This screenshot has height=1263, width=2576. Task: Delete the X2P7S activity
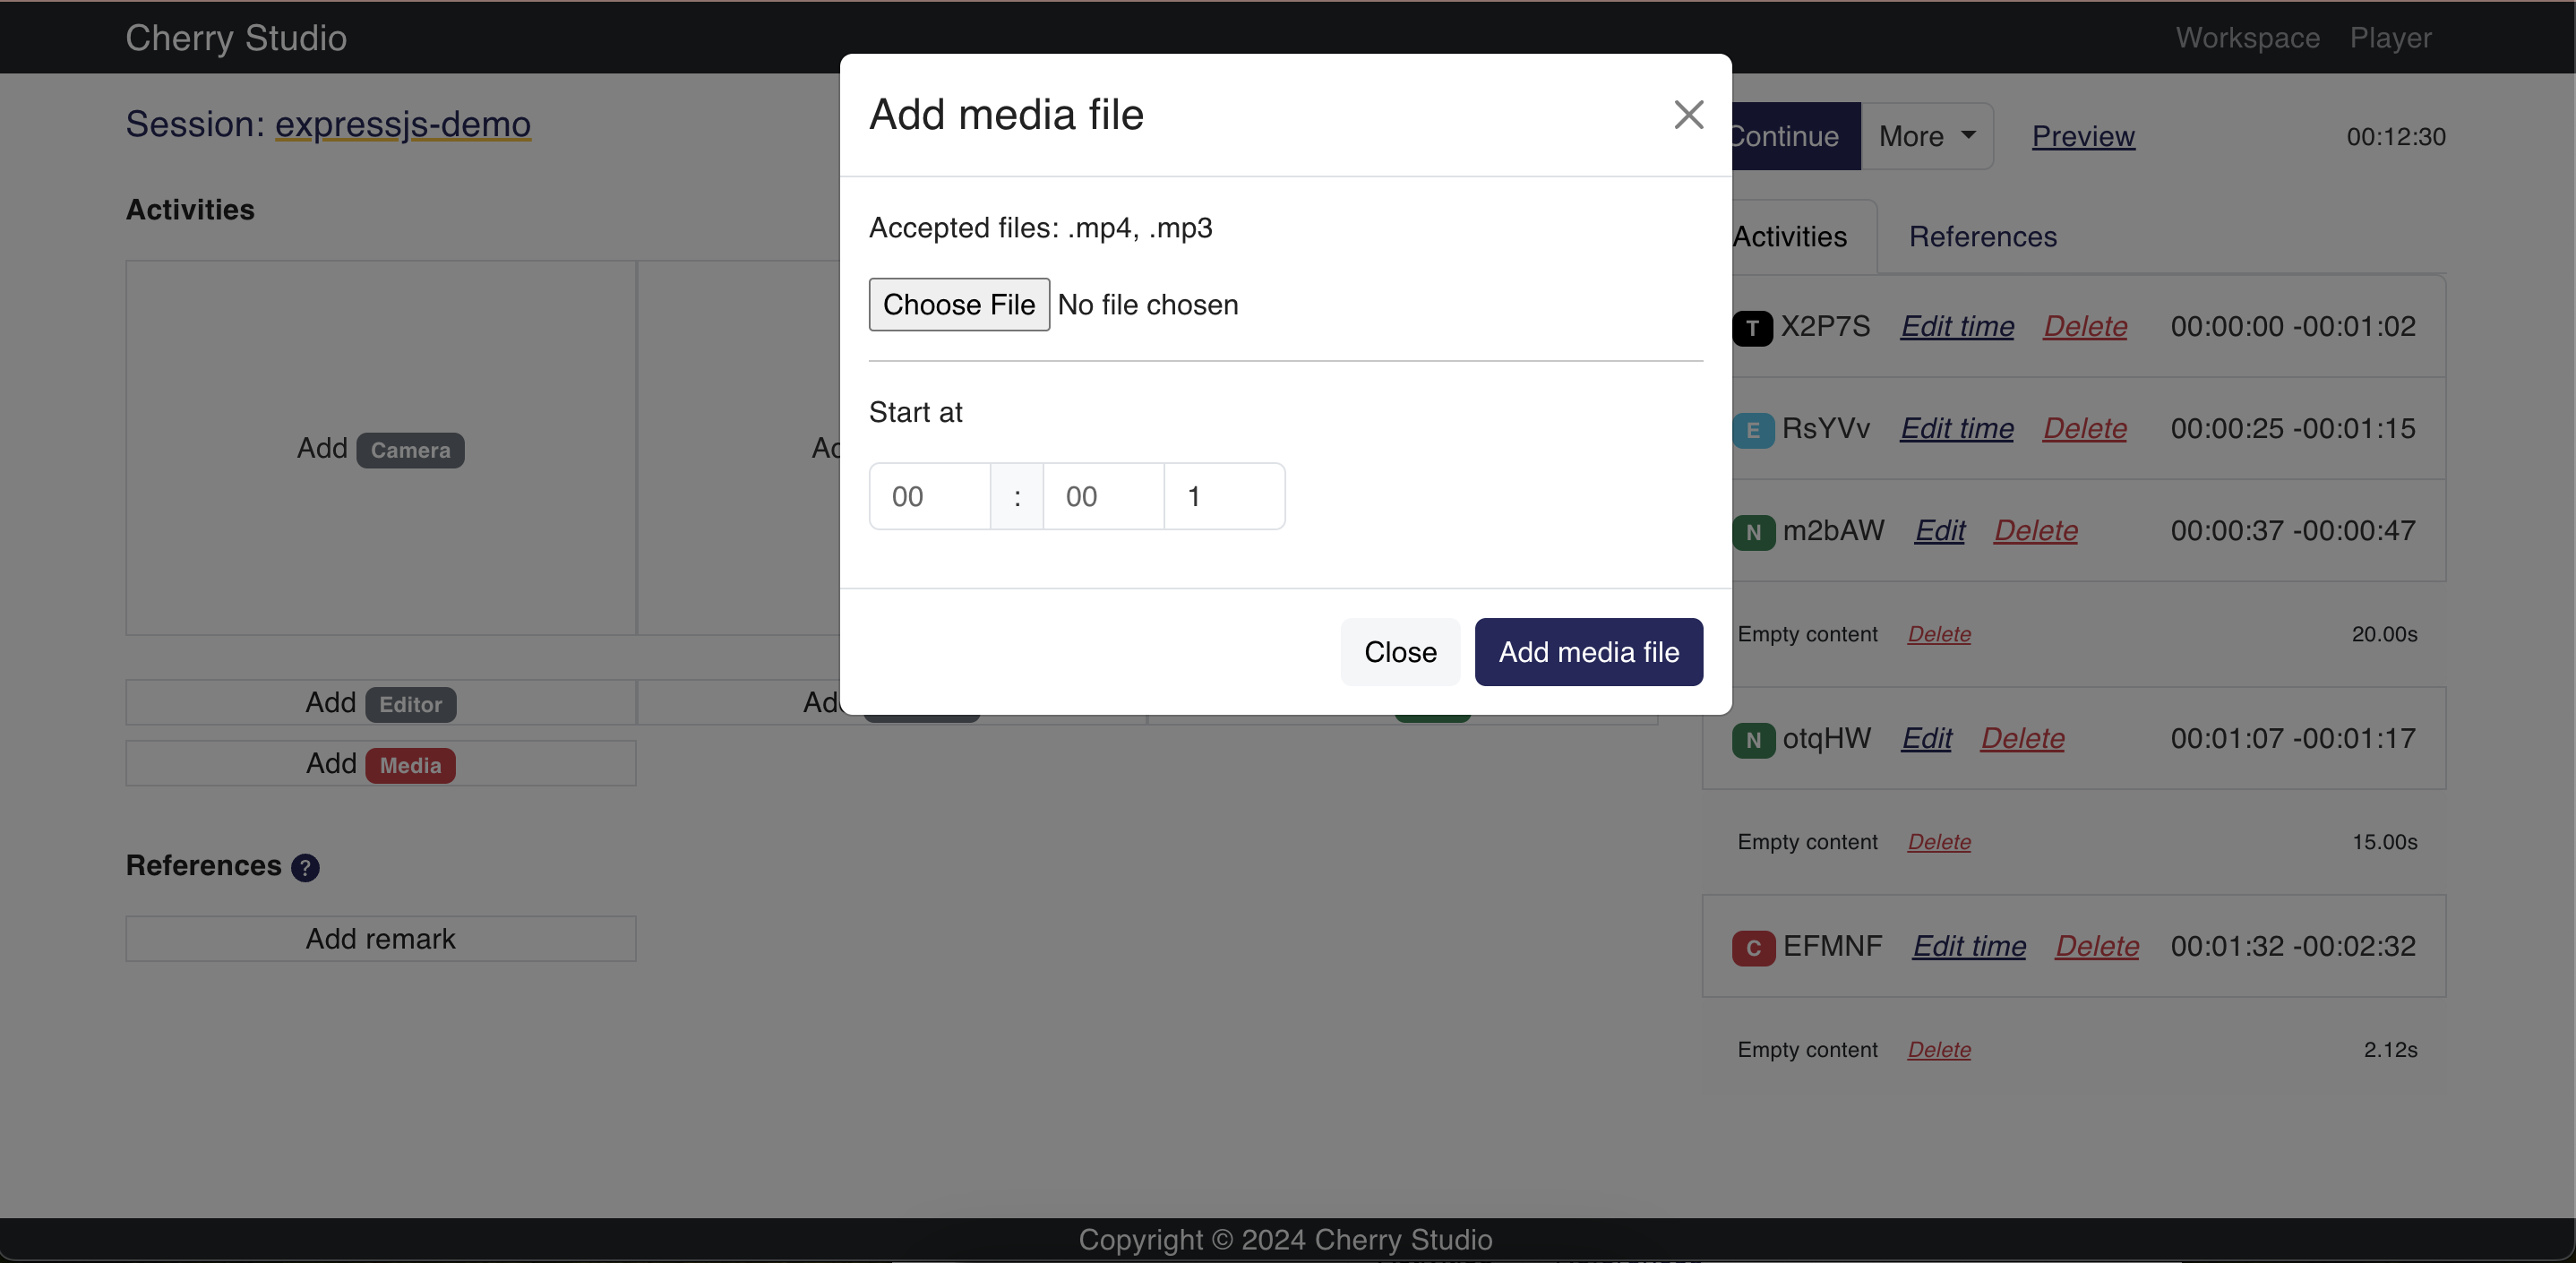tap(2085, 326)
